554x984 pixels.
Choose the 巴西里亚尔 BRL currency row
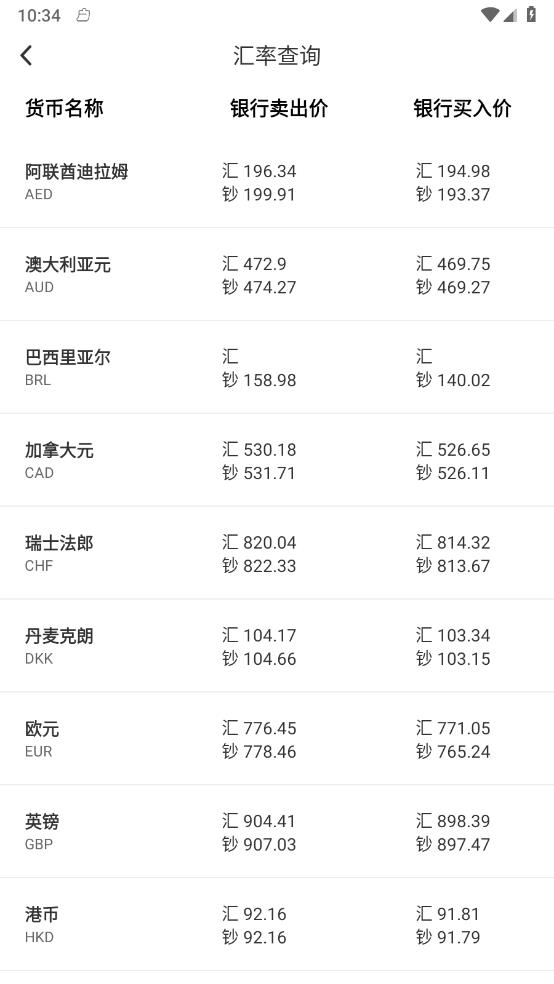277,368
